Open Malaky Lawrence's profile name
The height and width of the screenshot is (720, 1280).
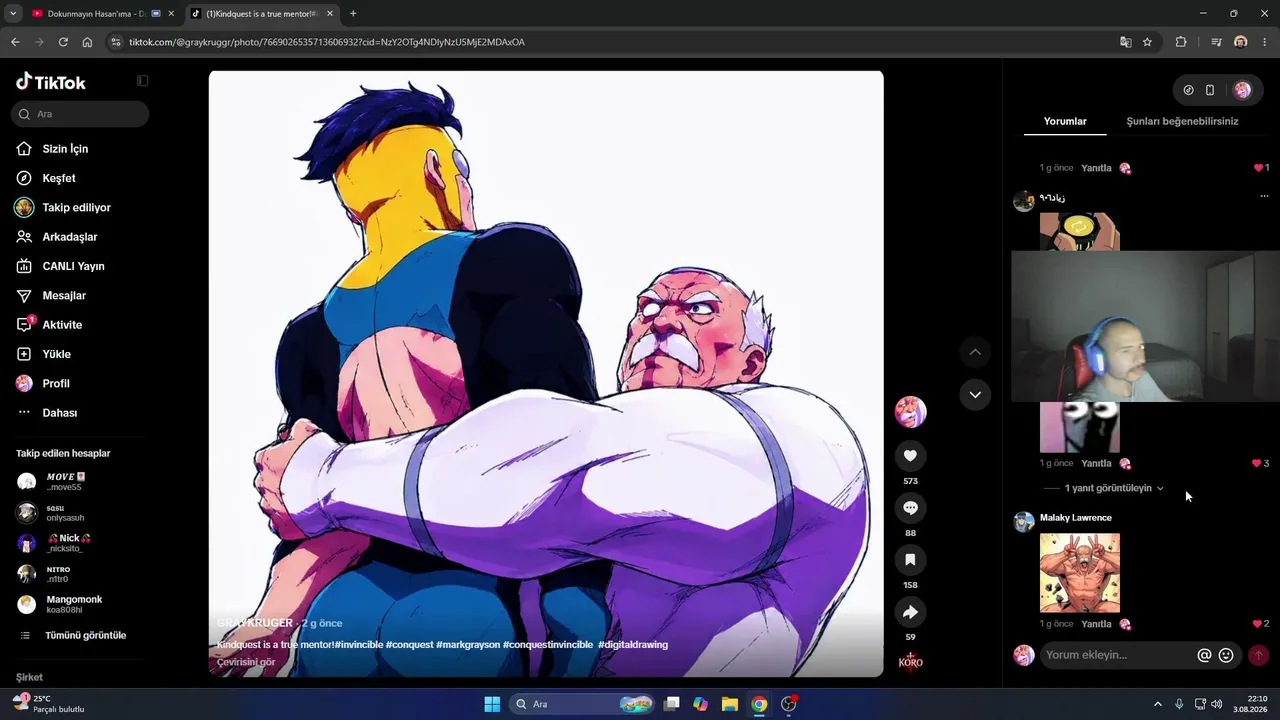tap(1076, 518)
